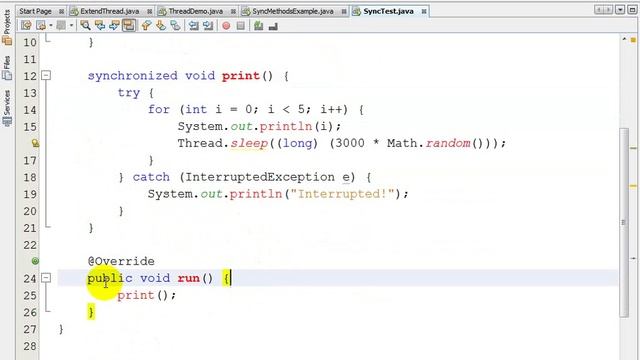The image size is (640, 360).
Task: Click Shift Line Right icon
Action: pos(208,26)
